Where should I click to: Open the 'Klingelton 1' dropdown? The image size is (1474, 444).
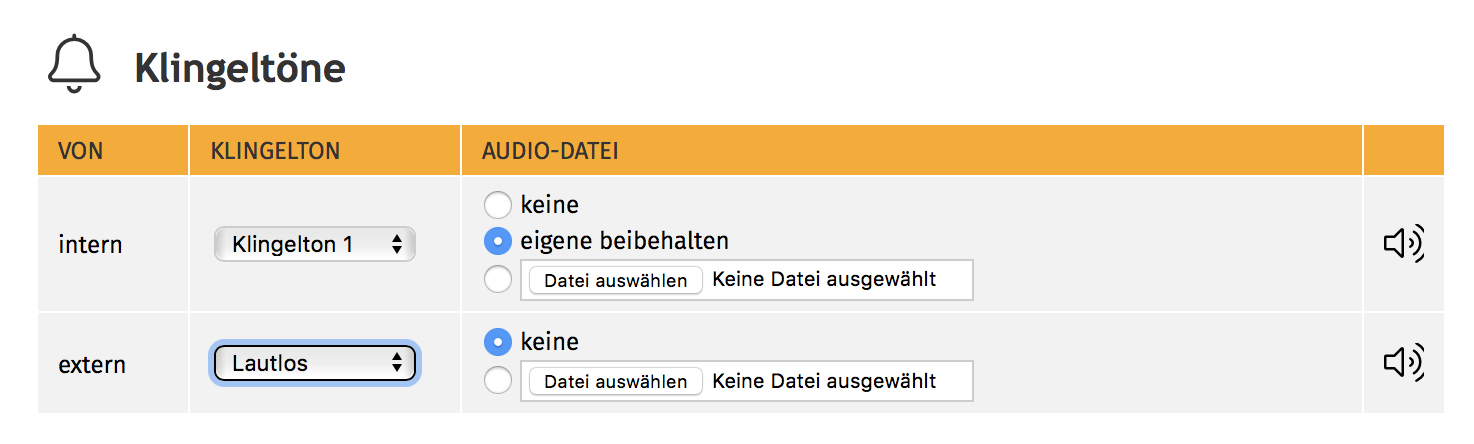coord(315,244)
